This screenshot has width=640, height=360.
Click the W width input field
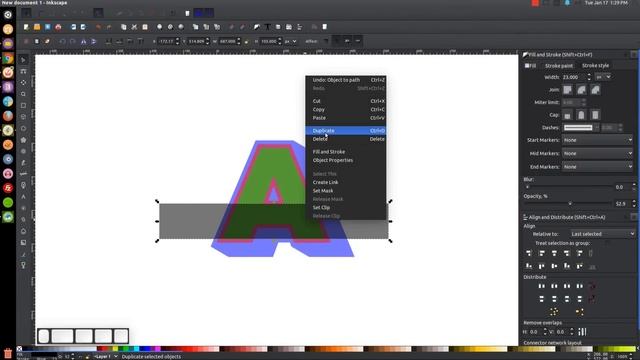tap(229, 41)
